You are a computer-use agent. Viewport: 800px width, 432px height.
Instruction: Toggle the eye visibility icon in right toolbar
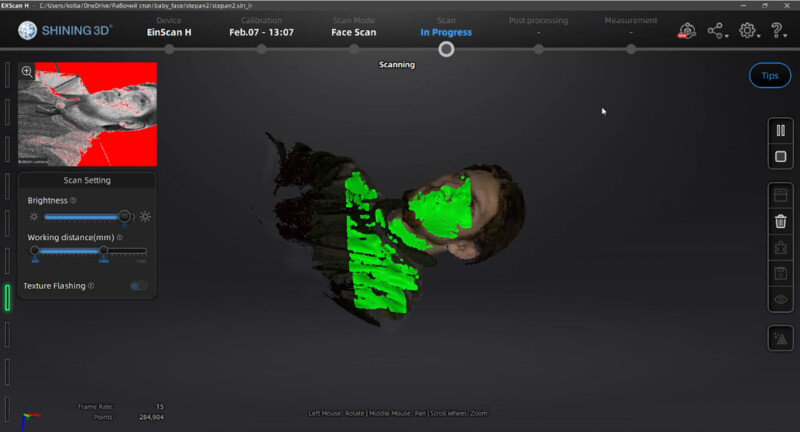(x=781, y=299)
